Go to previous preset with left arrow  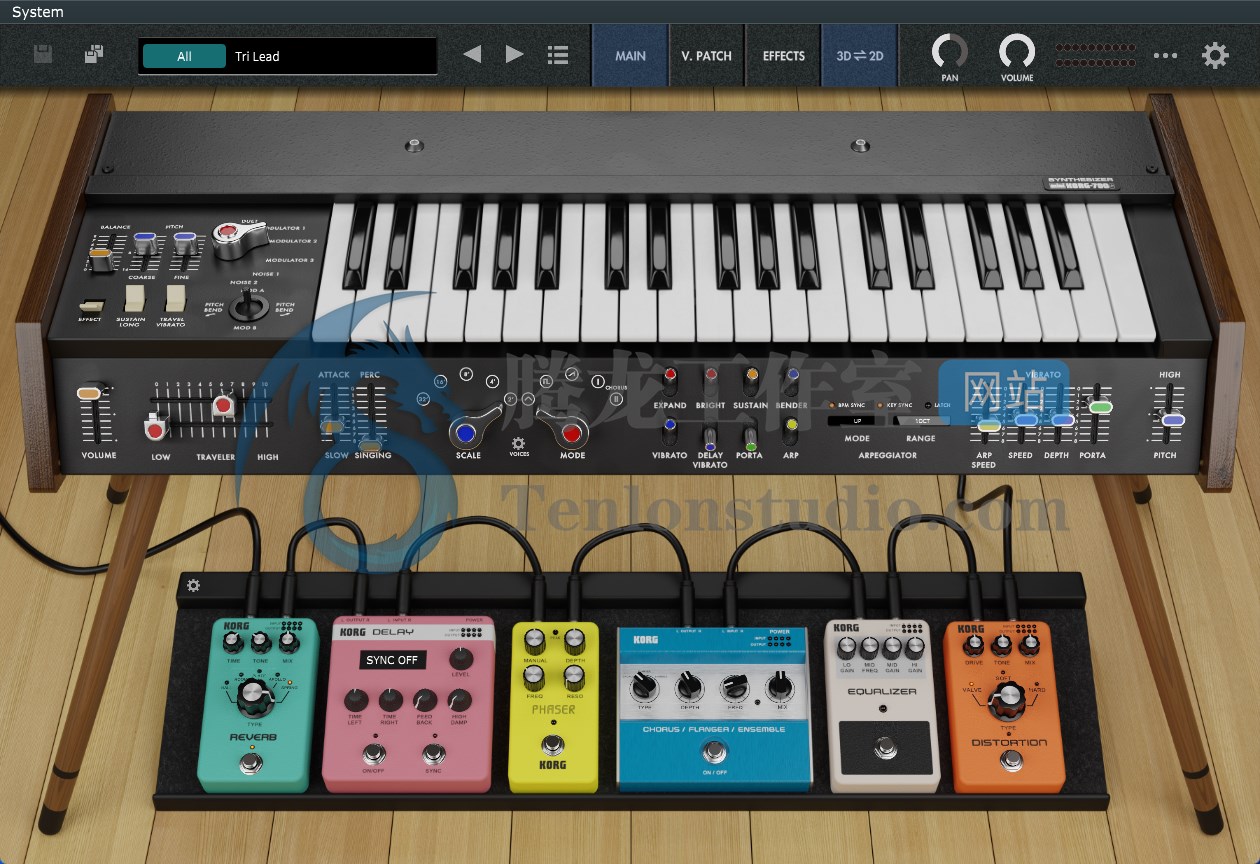[x=473, y=54]
